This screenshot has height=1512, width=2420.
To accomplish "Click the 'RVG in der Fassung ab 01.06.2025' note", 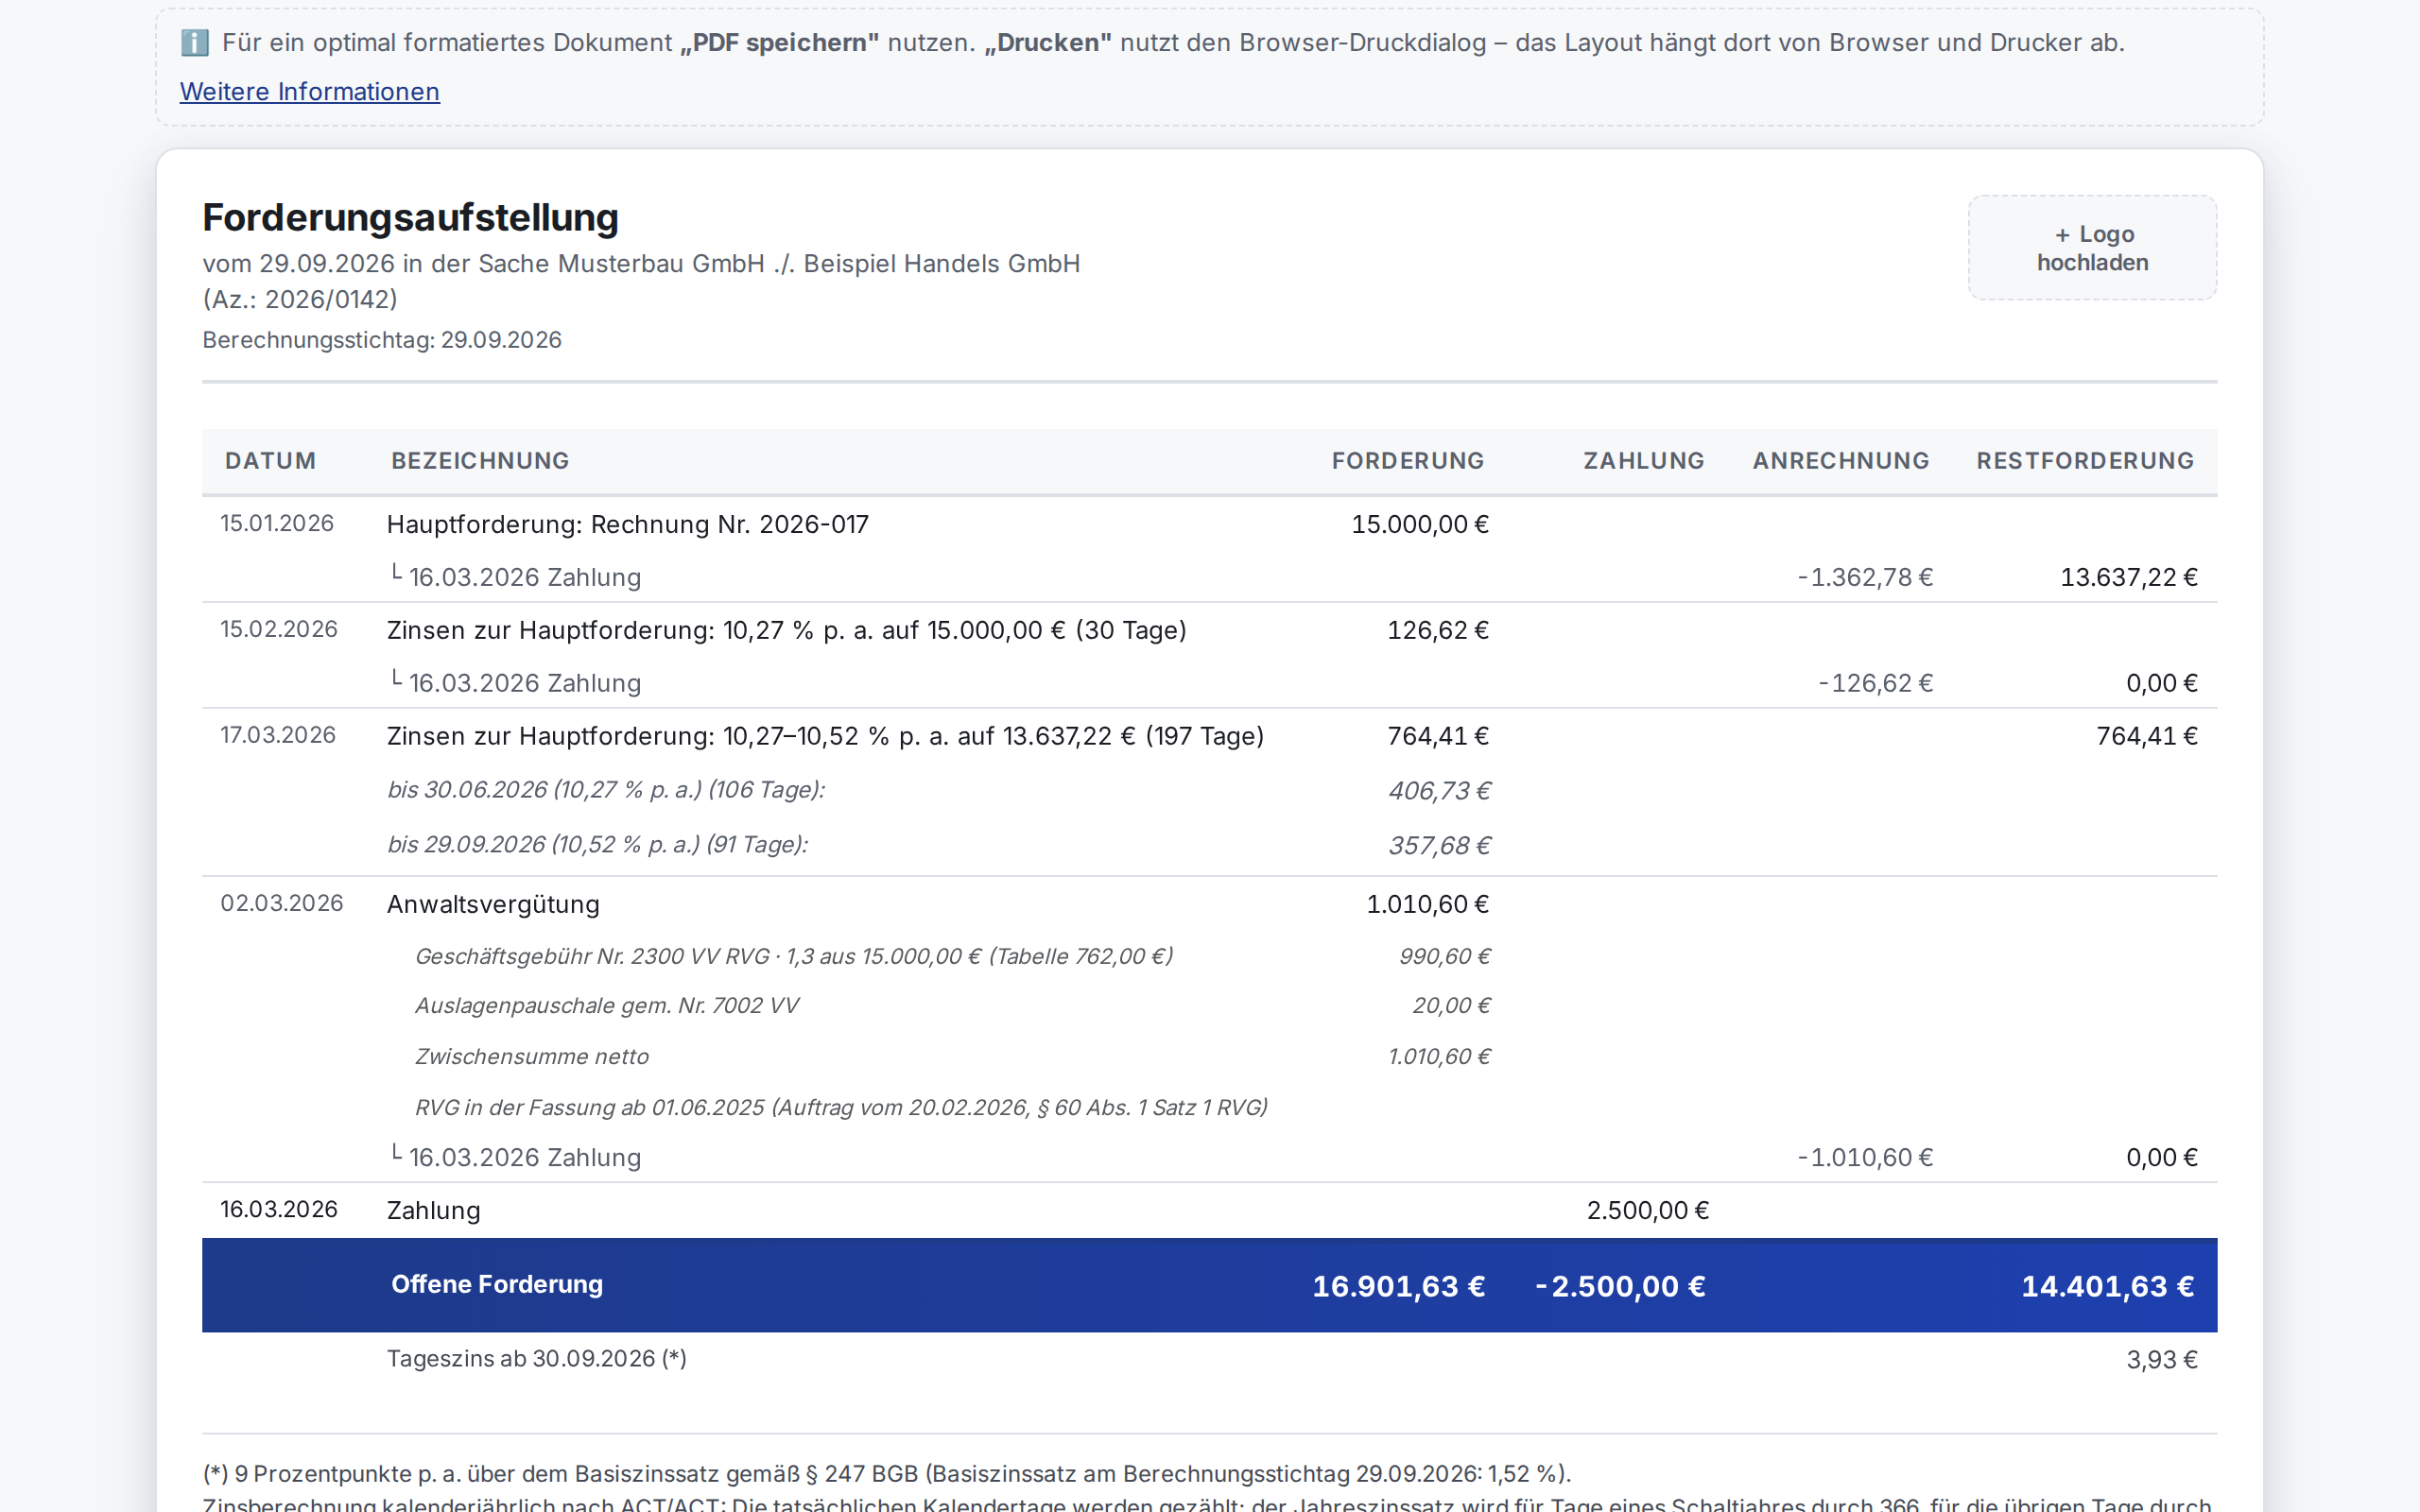I will [x=842, y=1107].
